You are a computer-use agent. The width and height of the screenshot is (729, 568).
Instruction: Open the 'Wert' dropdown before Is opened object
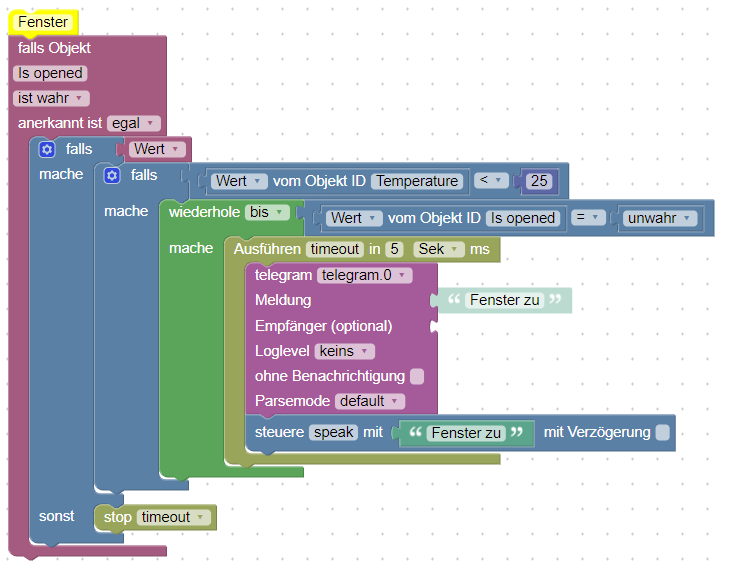click(354, 218)
